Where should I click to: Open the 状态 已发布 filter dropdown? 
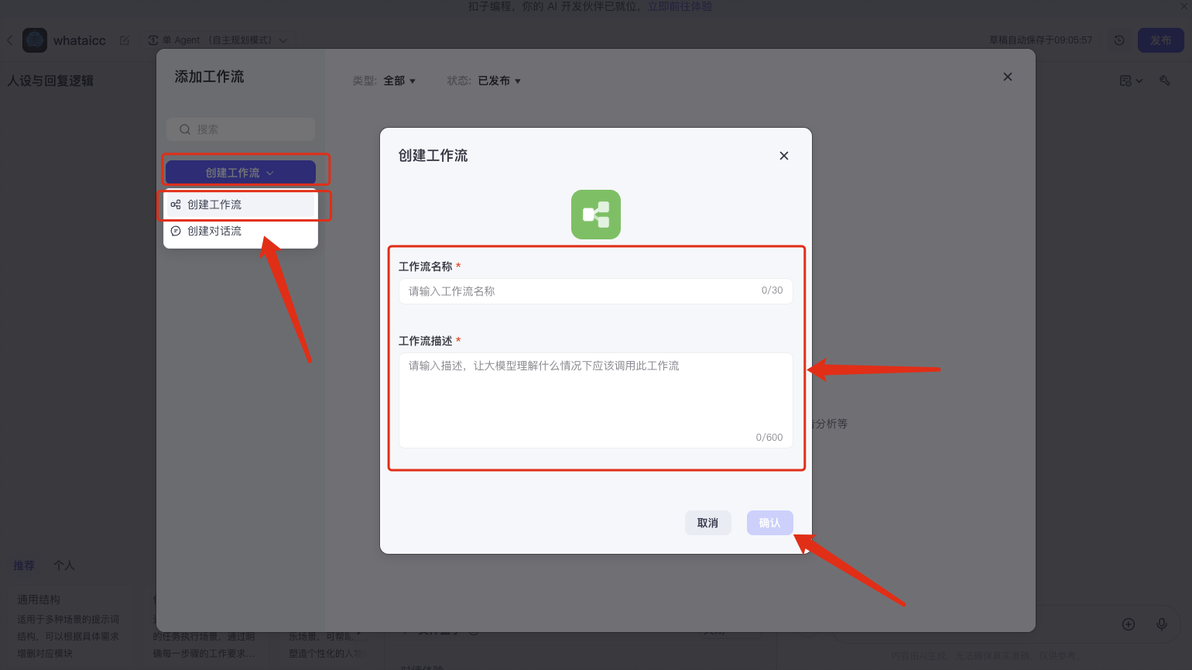click(499, 81)
